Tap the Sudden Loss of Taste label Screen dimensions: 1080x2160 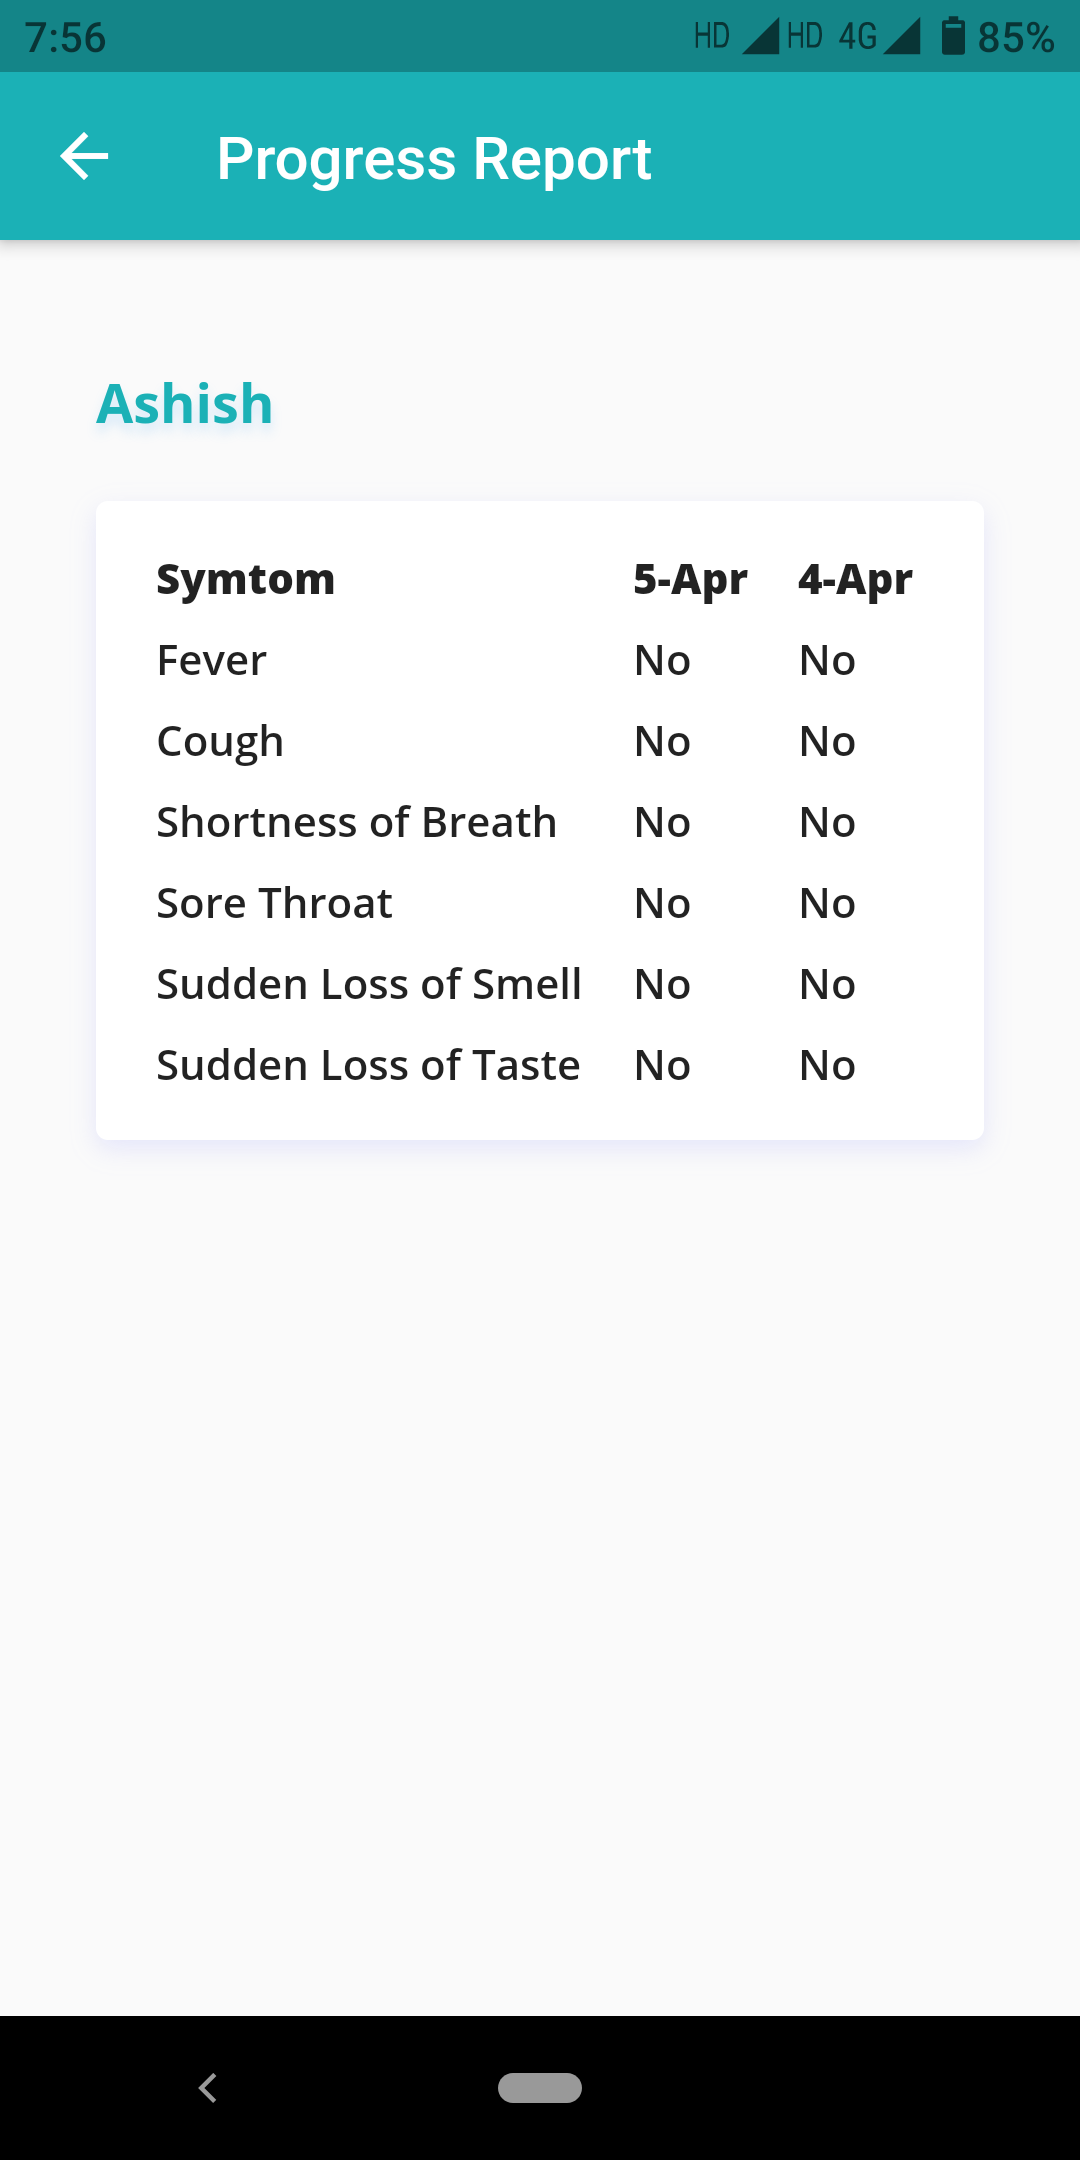pos(368,1066)
